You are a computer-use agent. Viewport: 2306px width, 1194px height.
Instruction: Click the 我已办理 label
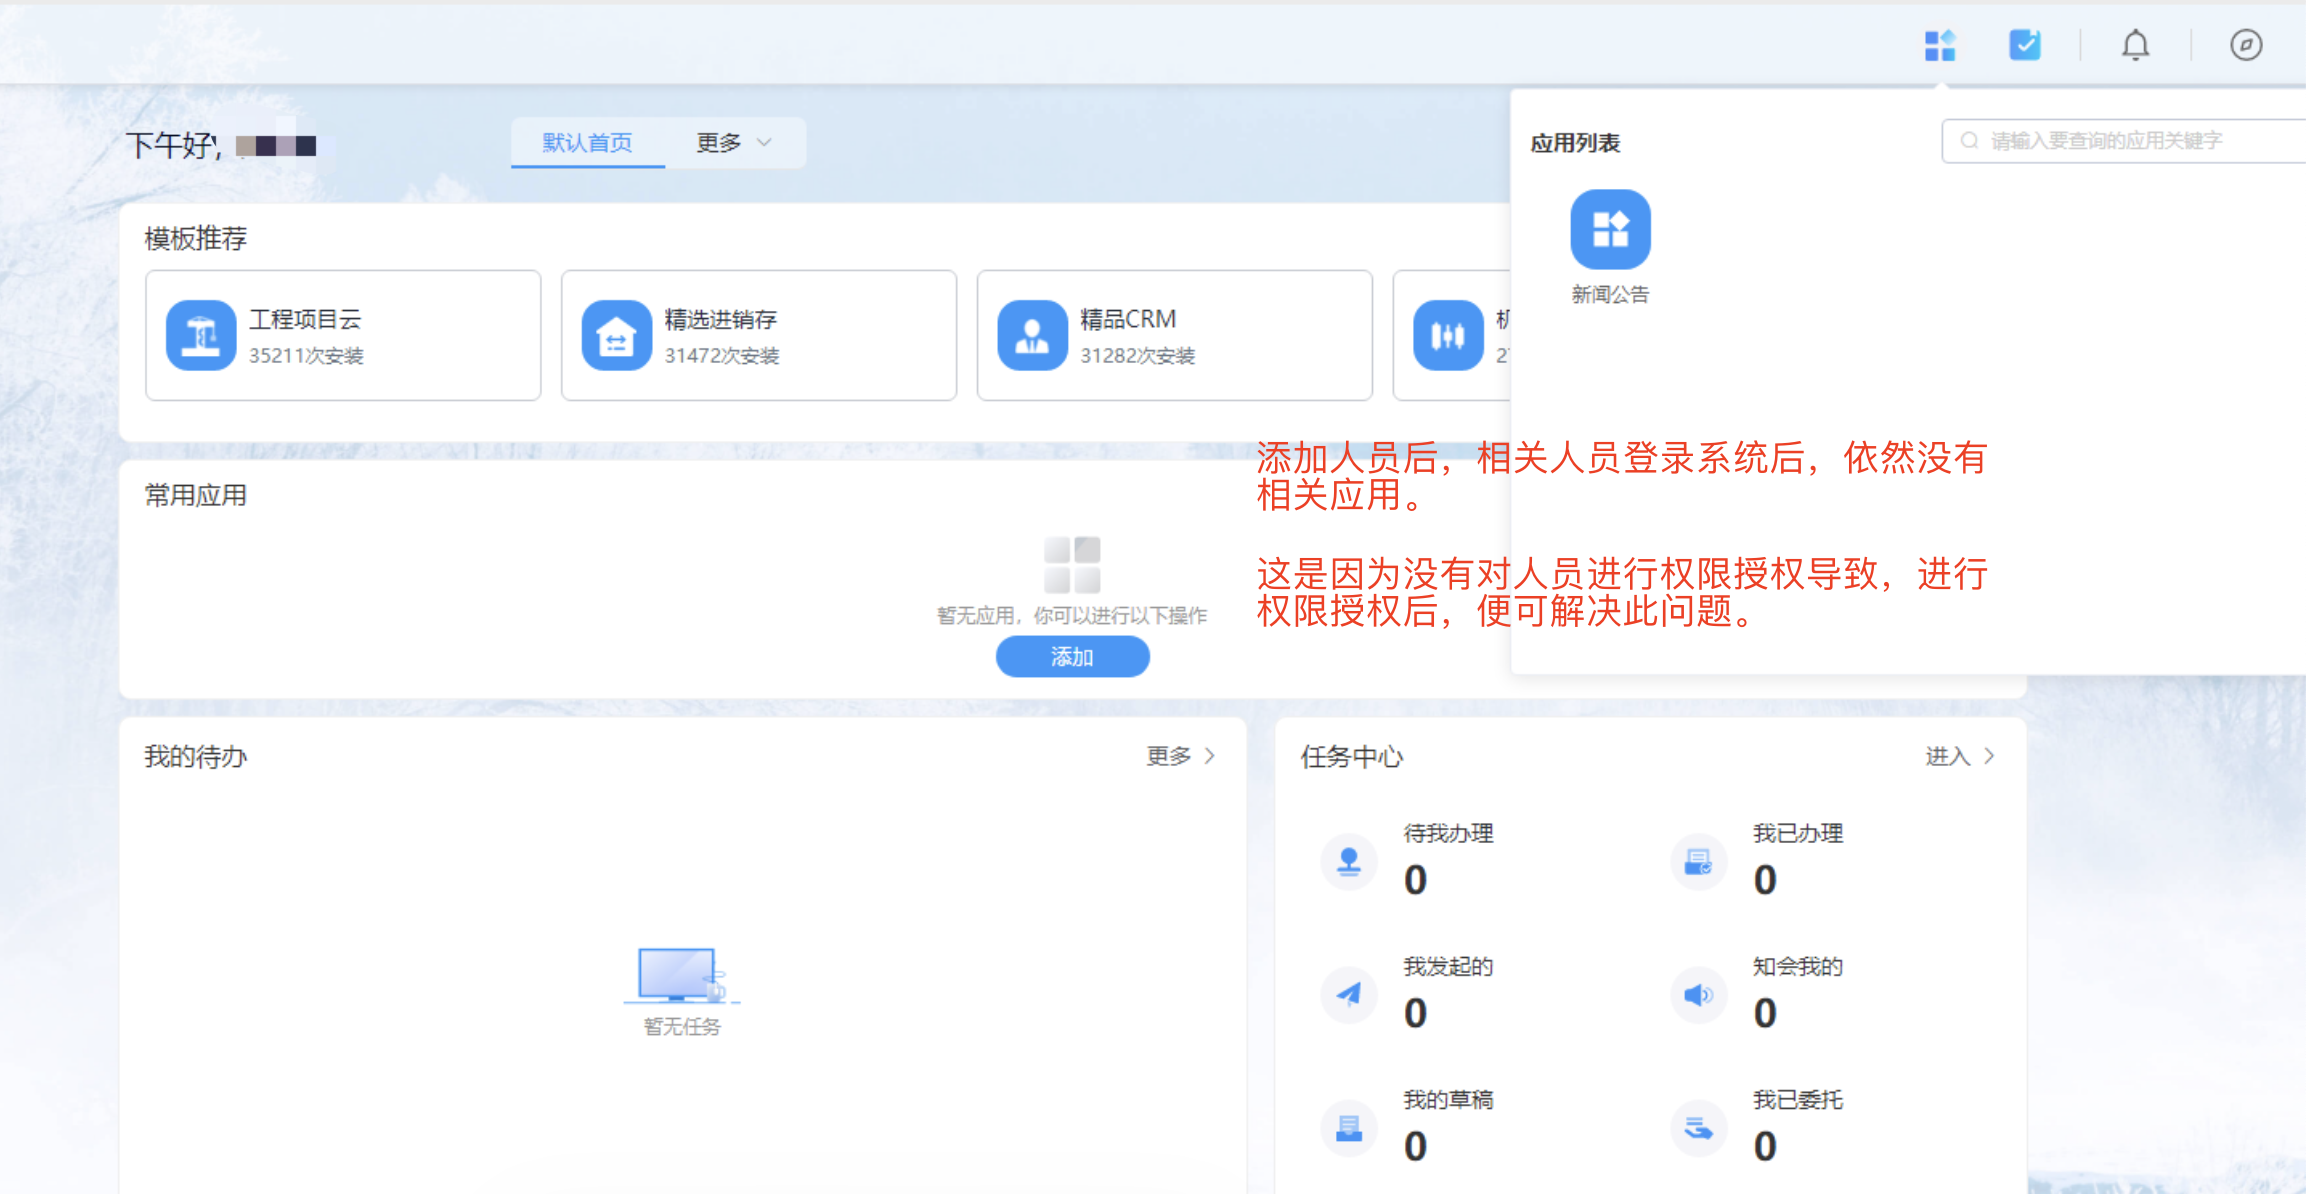click(1798, 833)
